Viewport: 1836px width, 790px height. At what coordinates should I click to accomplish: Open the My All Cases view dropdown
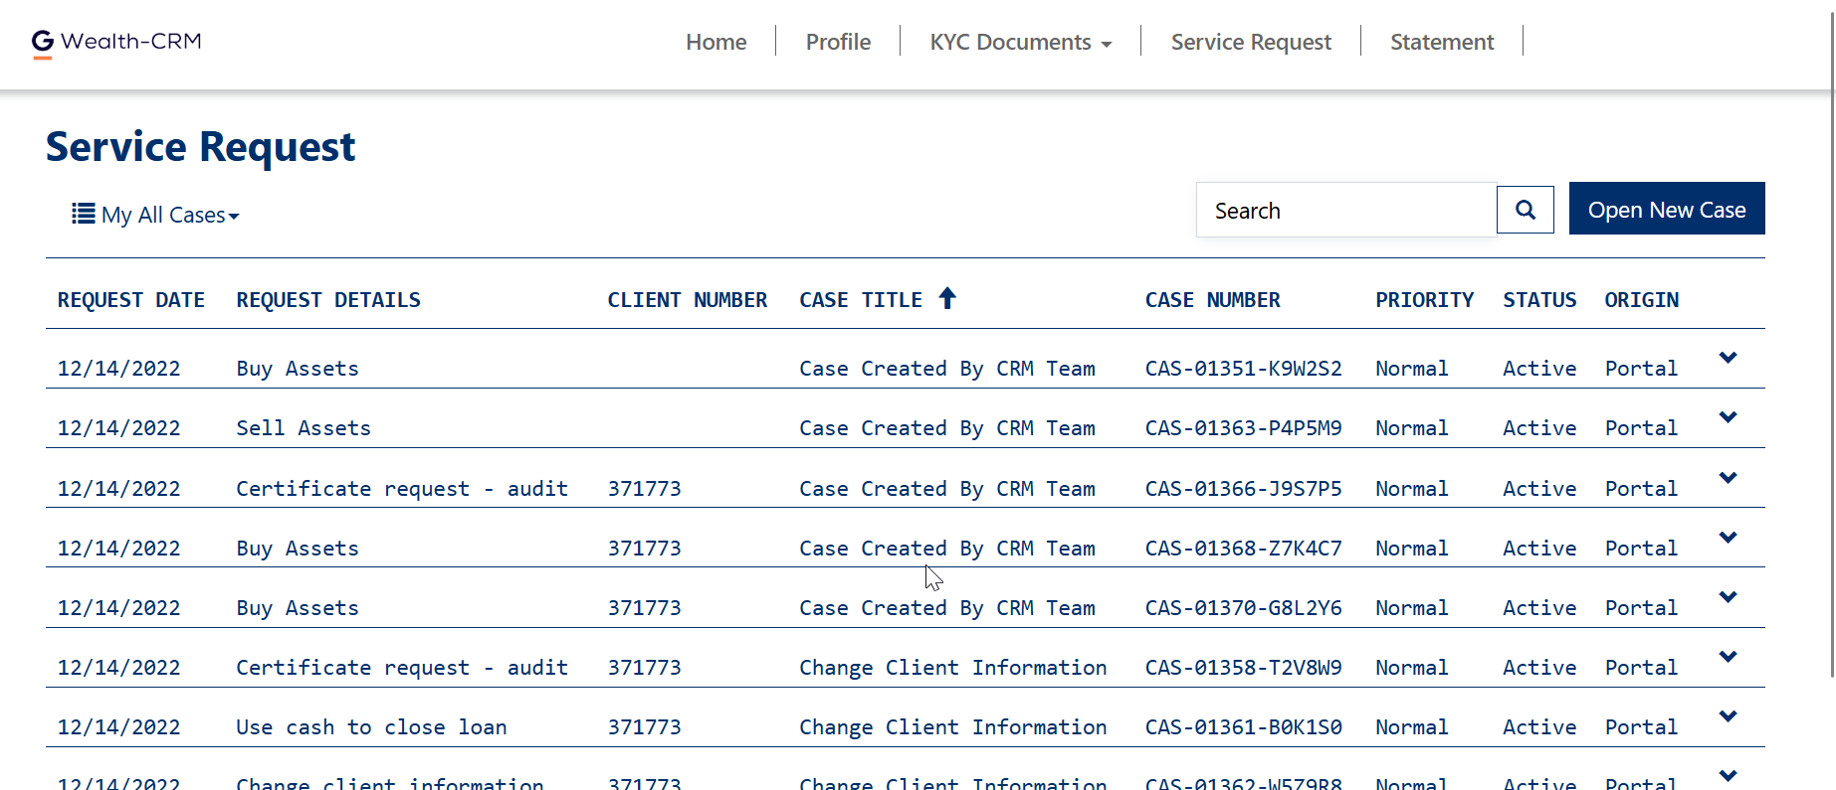(170, 215)
